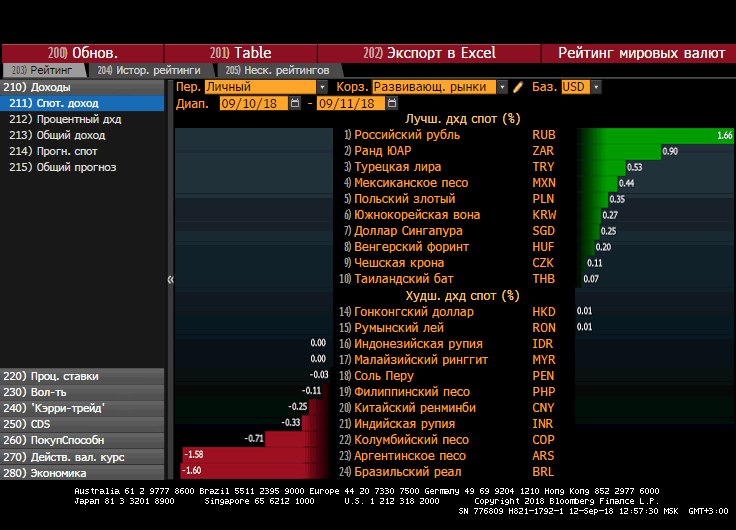This screenshot has height=530, width=736.
Task: Click the red BRL bar showing -1.60
Action: pos(256,471)
